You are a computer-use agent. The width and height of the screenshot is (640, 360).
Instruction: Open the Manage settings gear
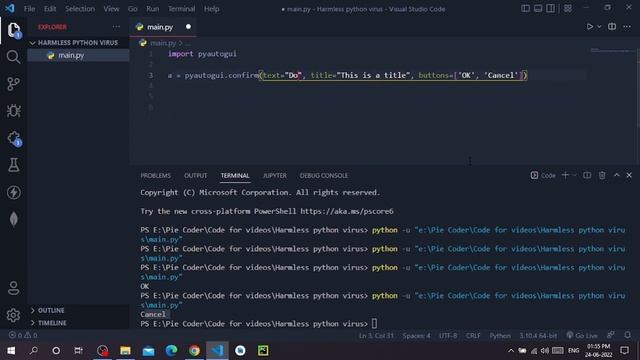13,315
